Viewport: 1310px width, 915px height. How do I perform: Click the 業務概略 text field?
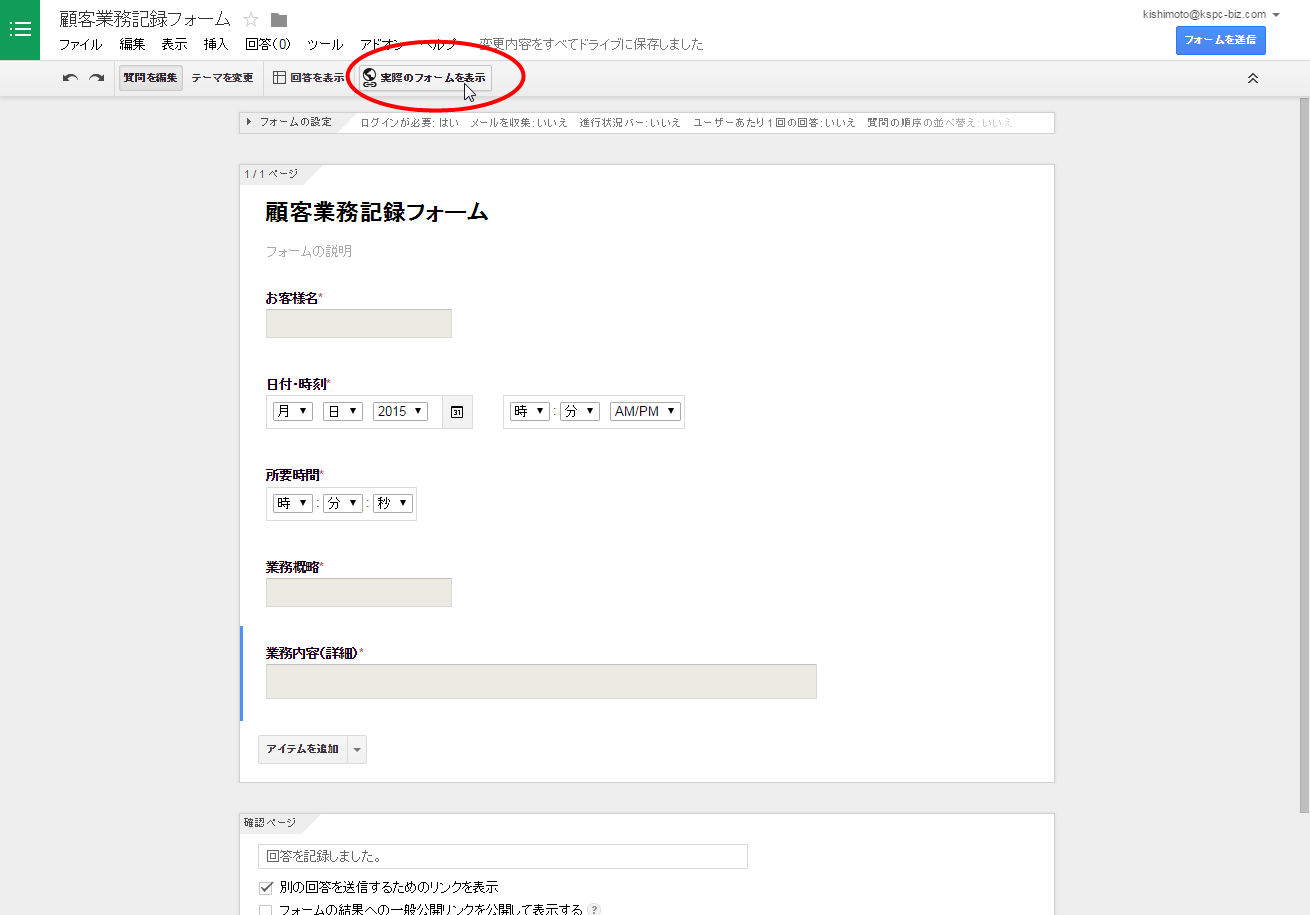pos(359,592)
